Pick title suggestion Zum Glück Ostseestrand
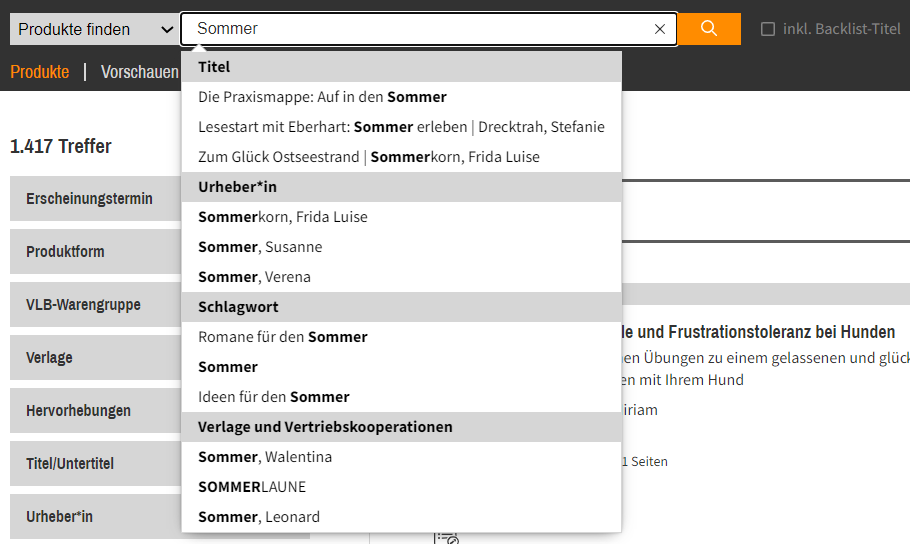910x544 pixels. [401, 157]
